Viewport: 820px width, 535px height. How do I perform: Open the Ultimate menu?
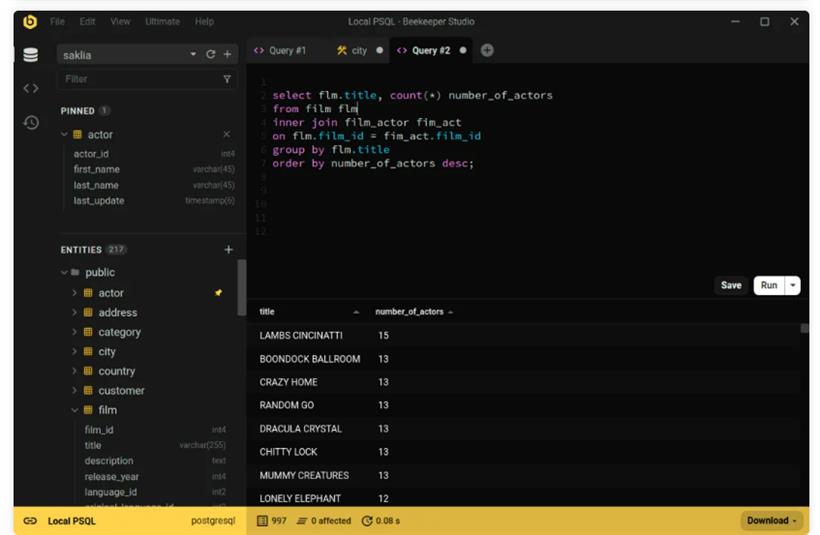[162, 21]
